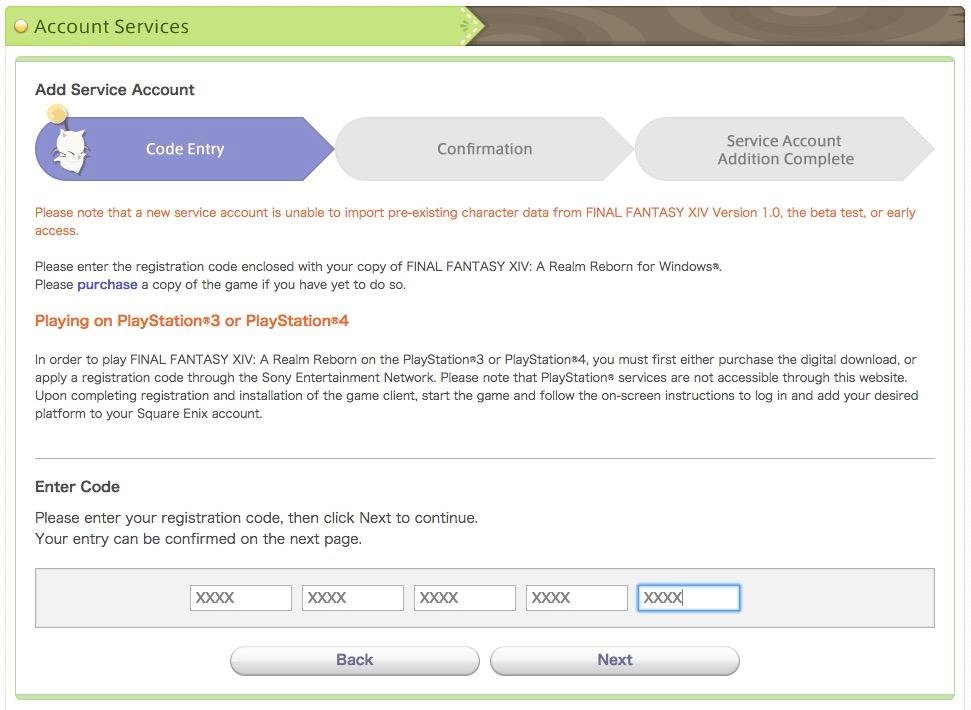The width and height of the screenshot is (971, 710).
Task: Click the first registration code field
Action: tap(241, 598)
